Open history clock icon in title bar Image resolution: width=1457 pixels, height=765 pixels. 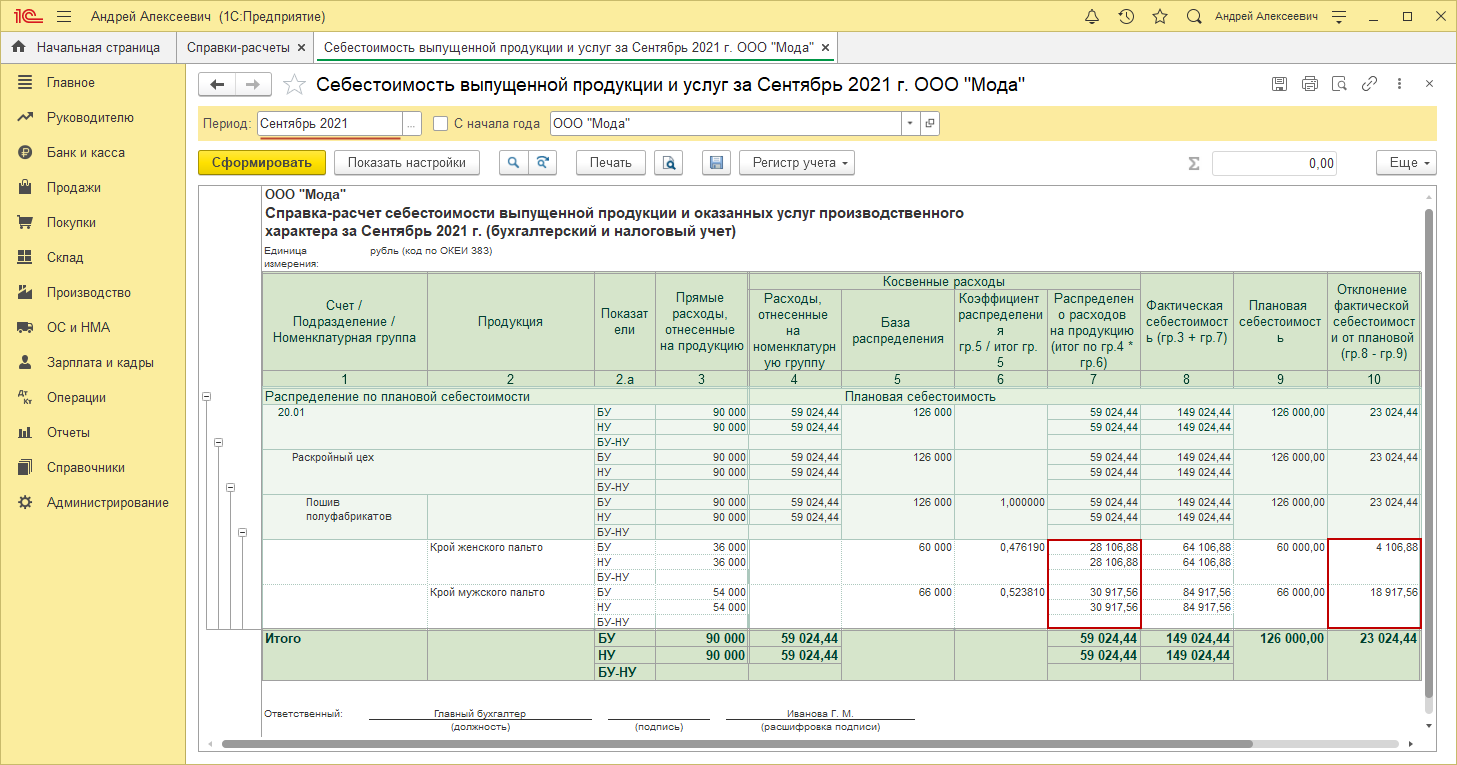(1126, 16)
